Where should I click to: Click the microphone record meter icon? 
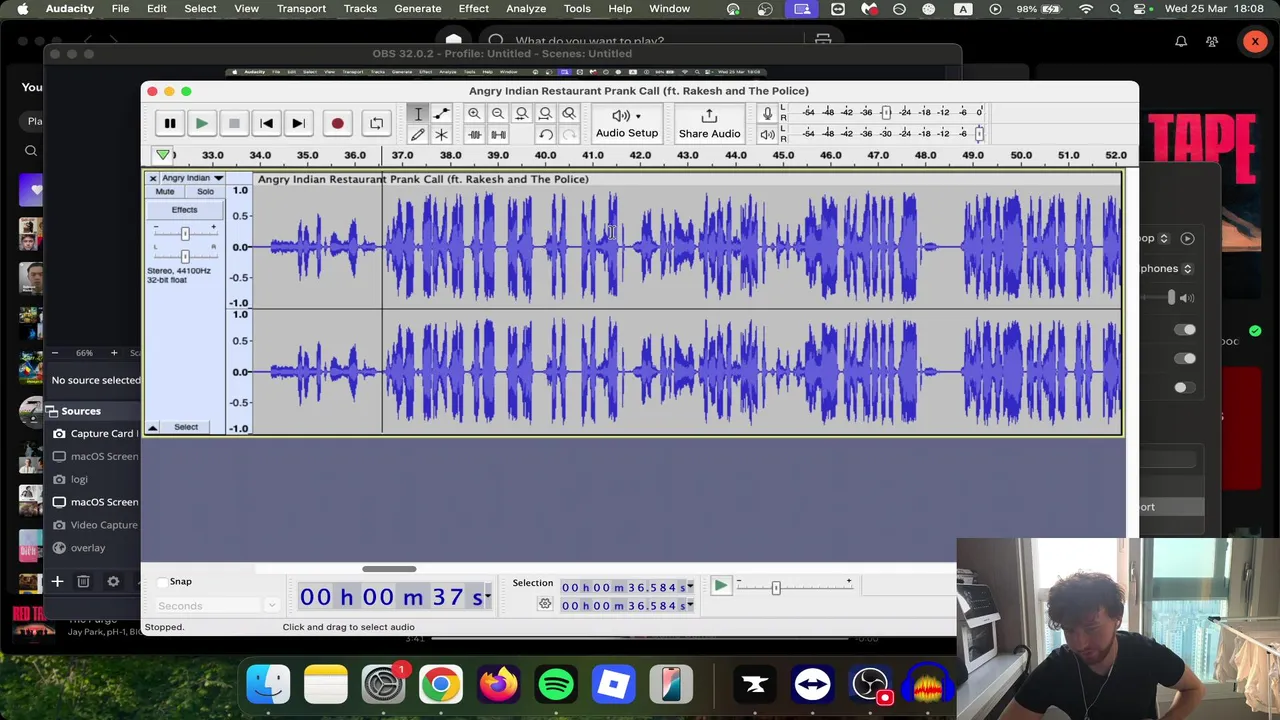click(767, 113)
